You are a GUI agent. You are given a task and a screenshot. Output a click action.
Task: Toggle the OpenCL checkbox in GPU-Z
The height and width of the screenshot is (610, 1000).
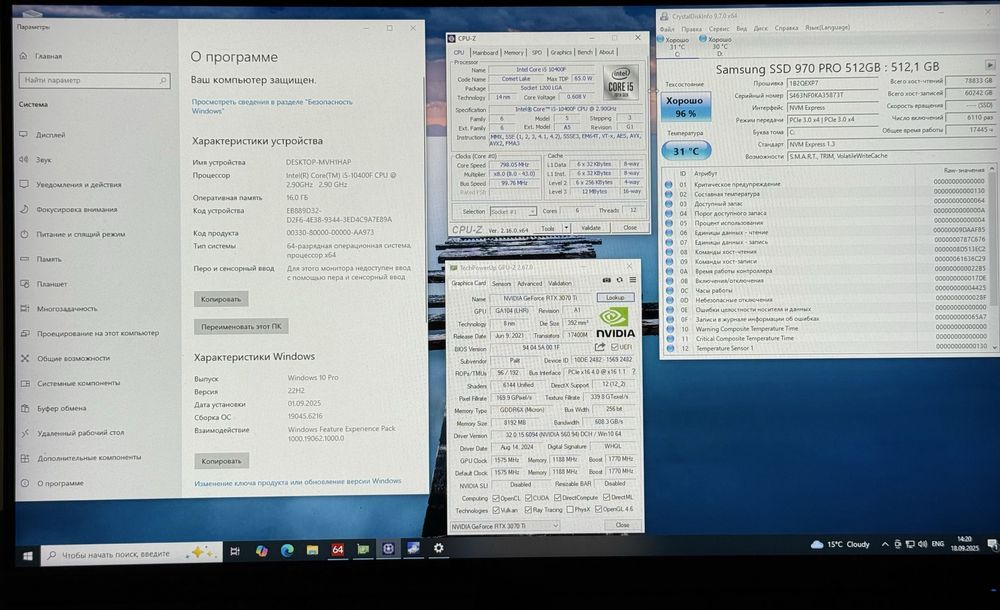[x=496, y=498]
